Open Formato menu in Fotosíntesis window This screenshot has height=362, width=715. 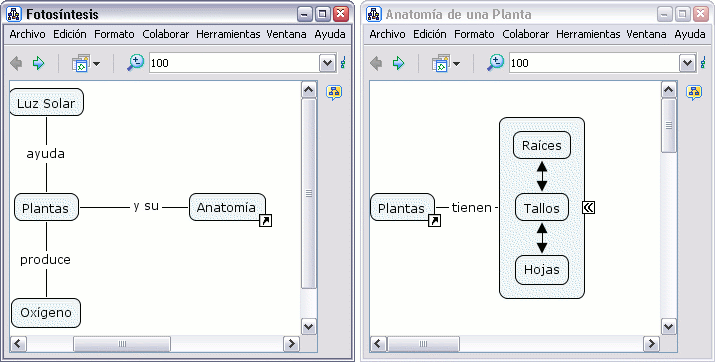point(114,34)
